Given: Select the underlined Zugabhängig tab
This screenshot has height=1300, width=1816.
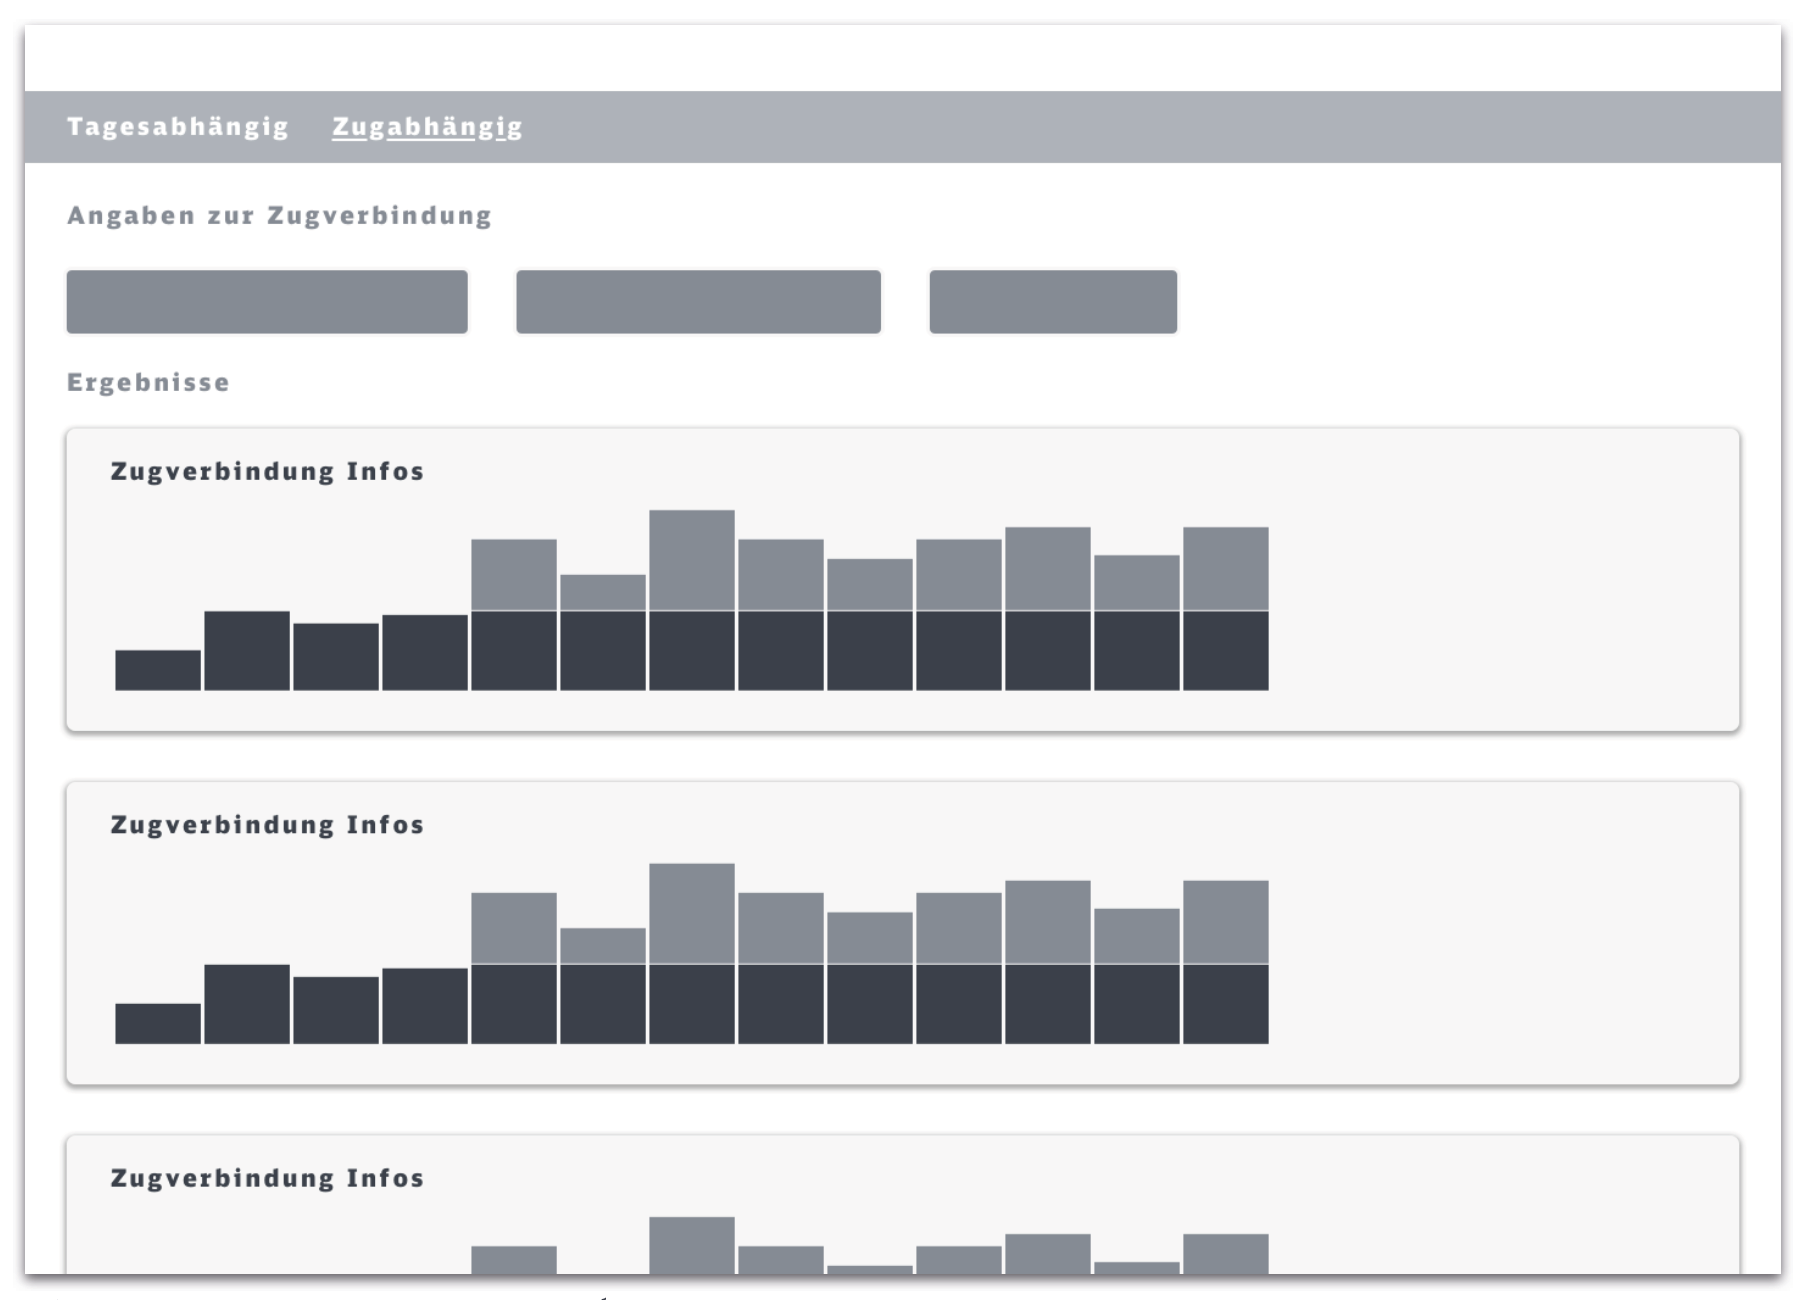Looking at the screenshot, I should [427, 127].
